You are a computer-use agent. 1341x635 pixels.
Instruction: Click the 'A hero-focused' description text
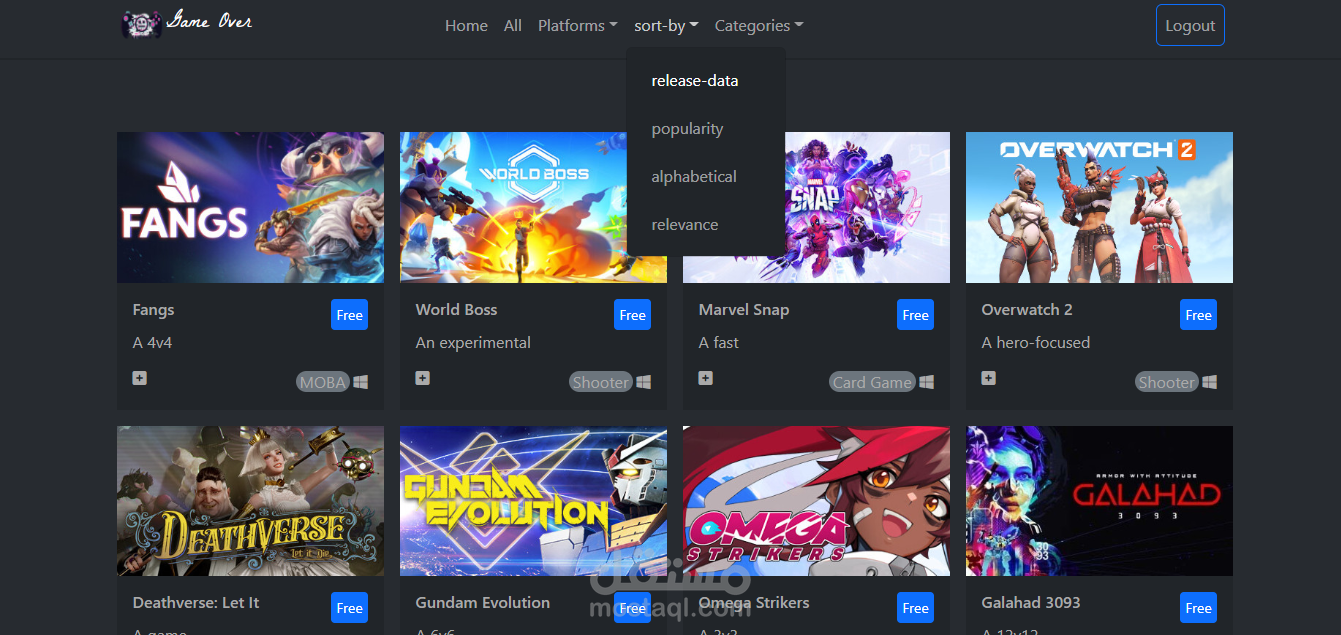1036,343
